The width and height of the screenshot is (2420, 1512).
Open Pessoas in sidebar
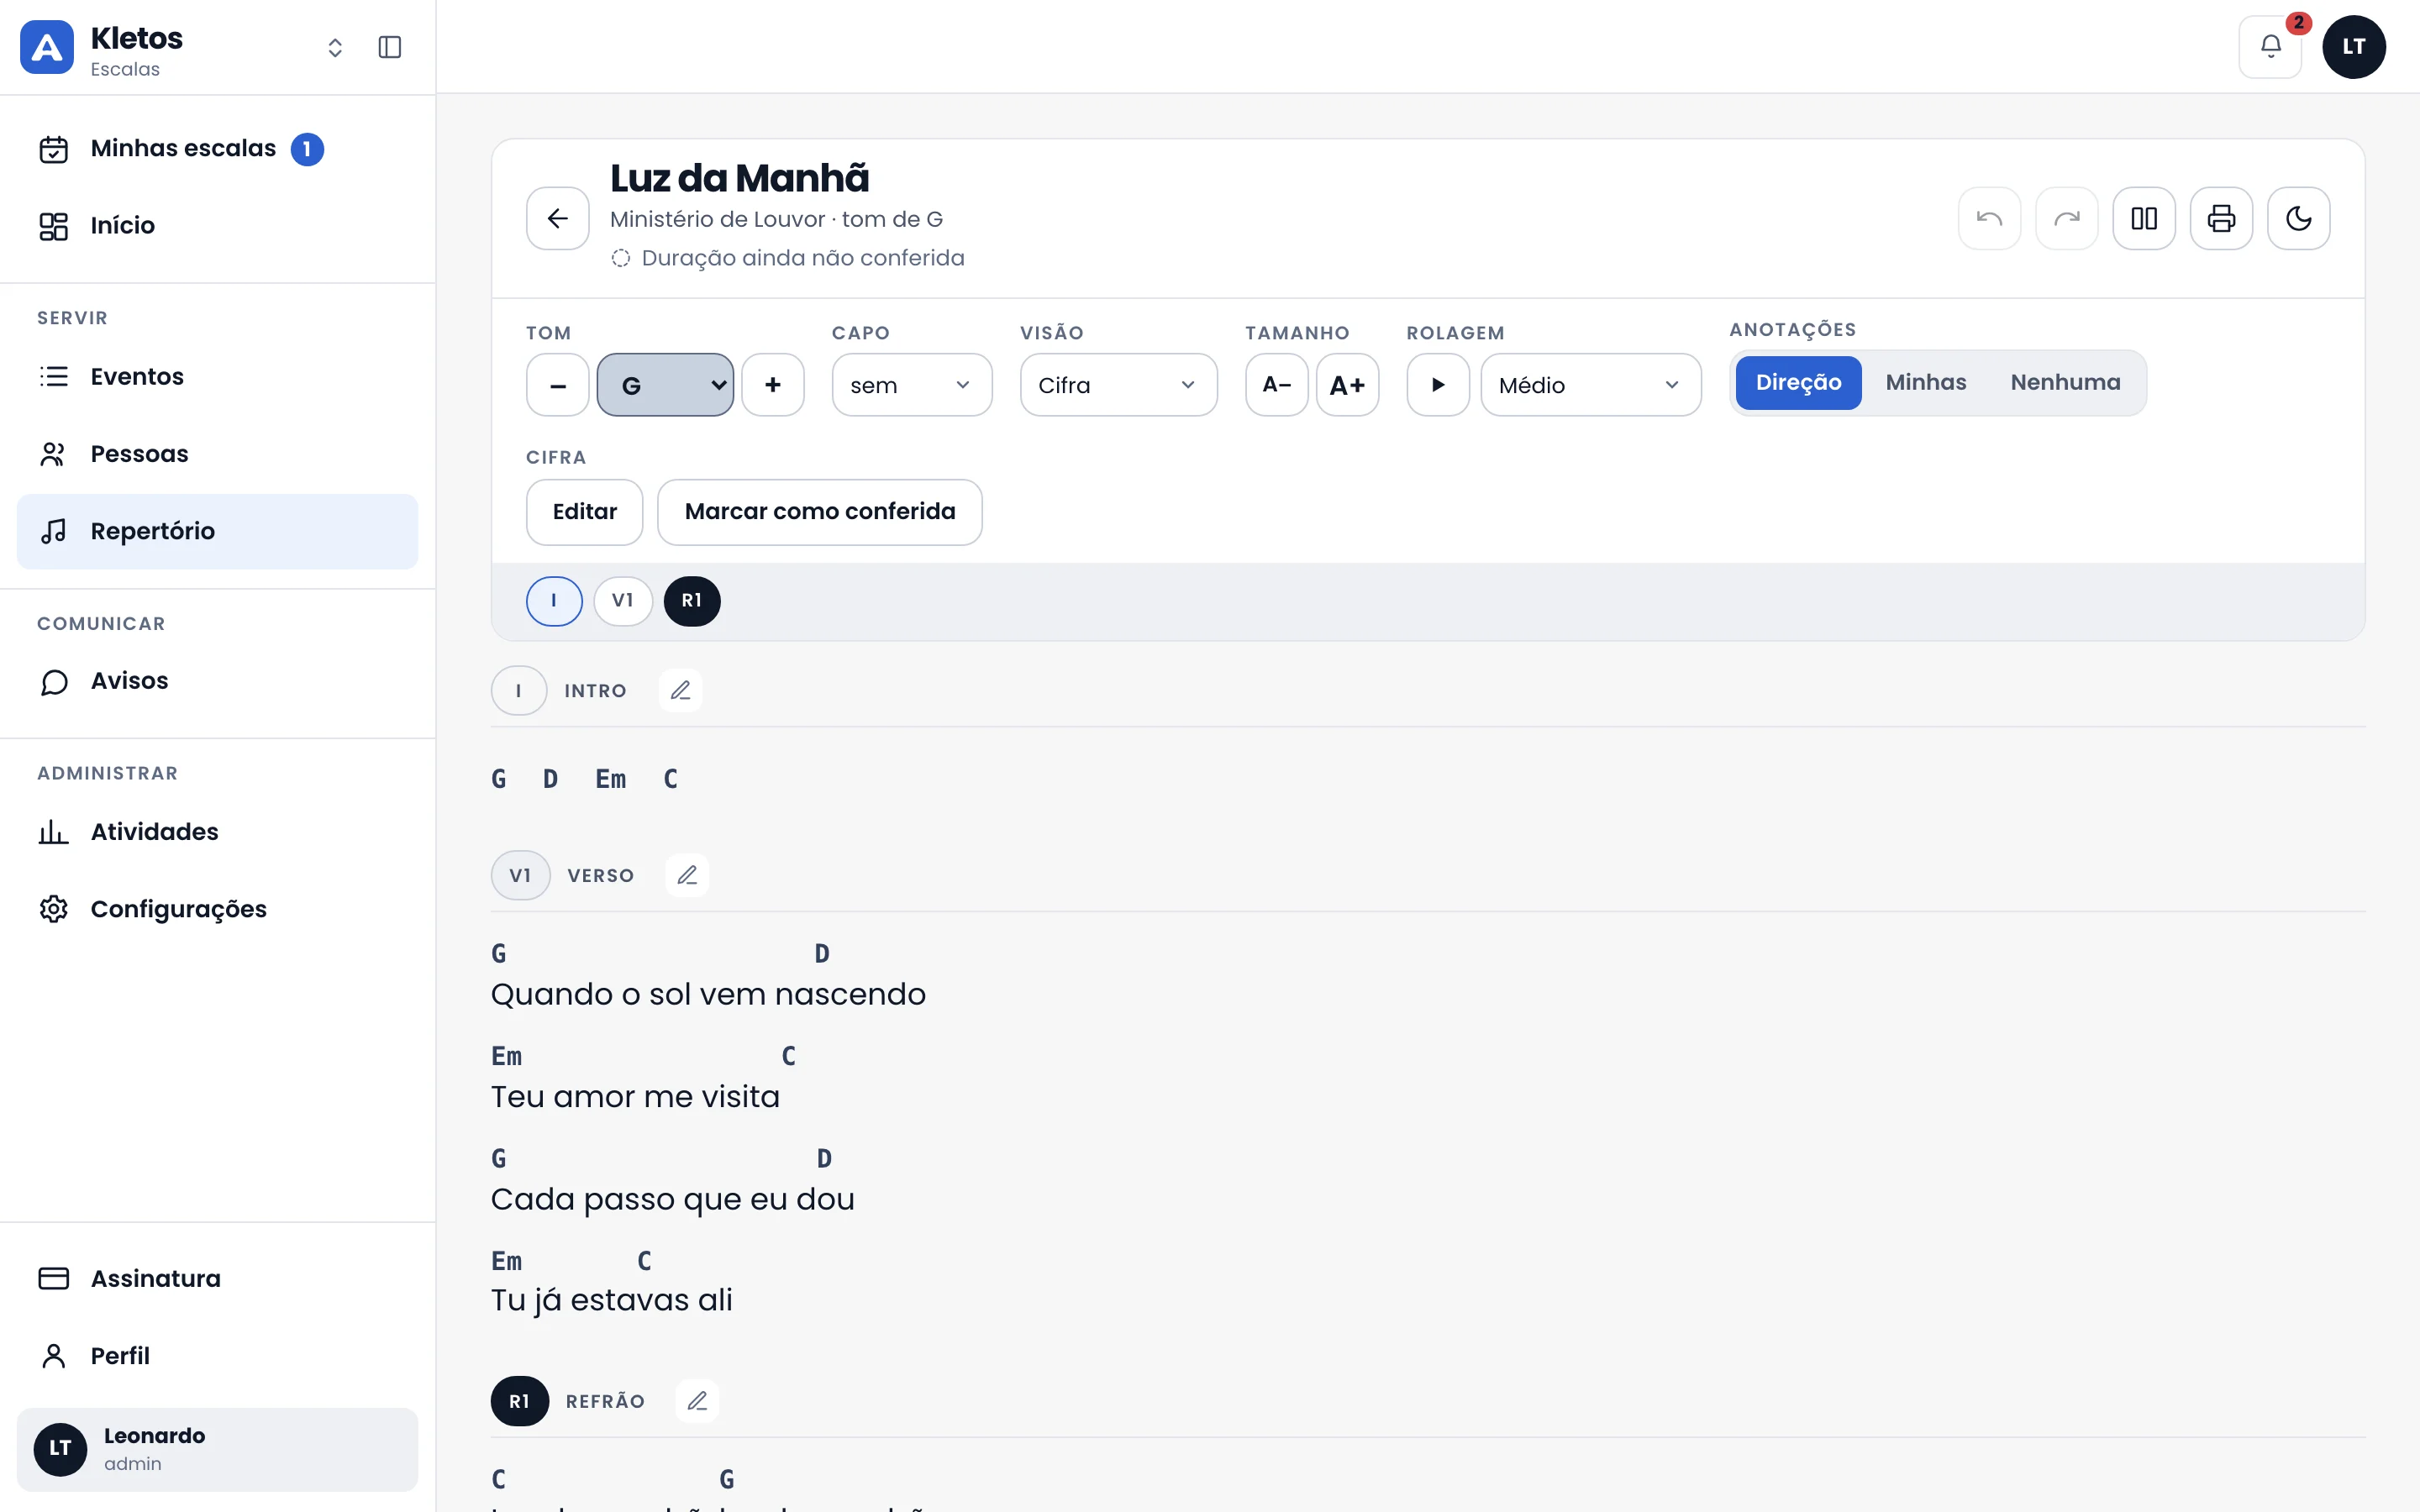click(217, 454)
